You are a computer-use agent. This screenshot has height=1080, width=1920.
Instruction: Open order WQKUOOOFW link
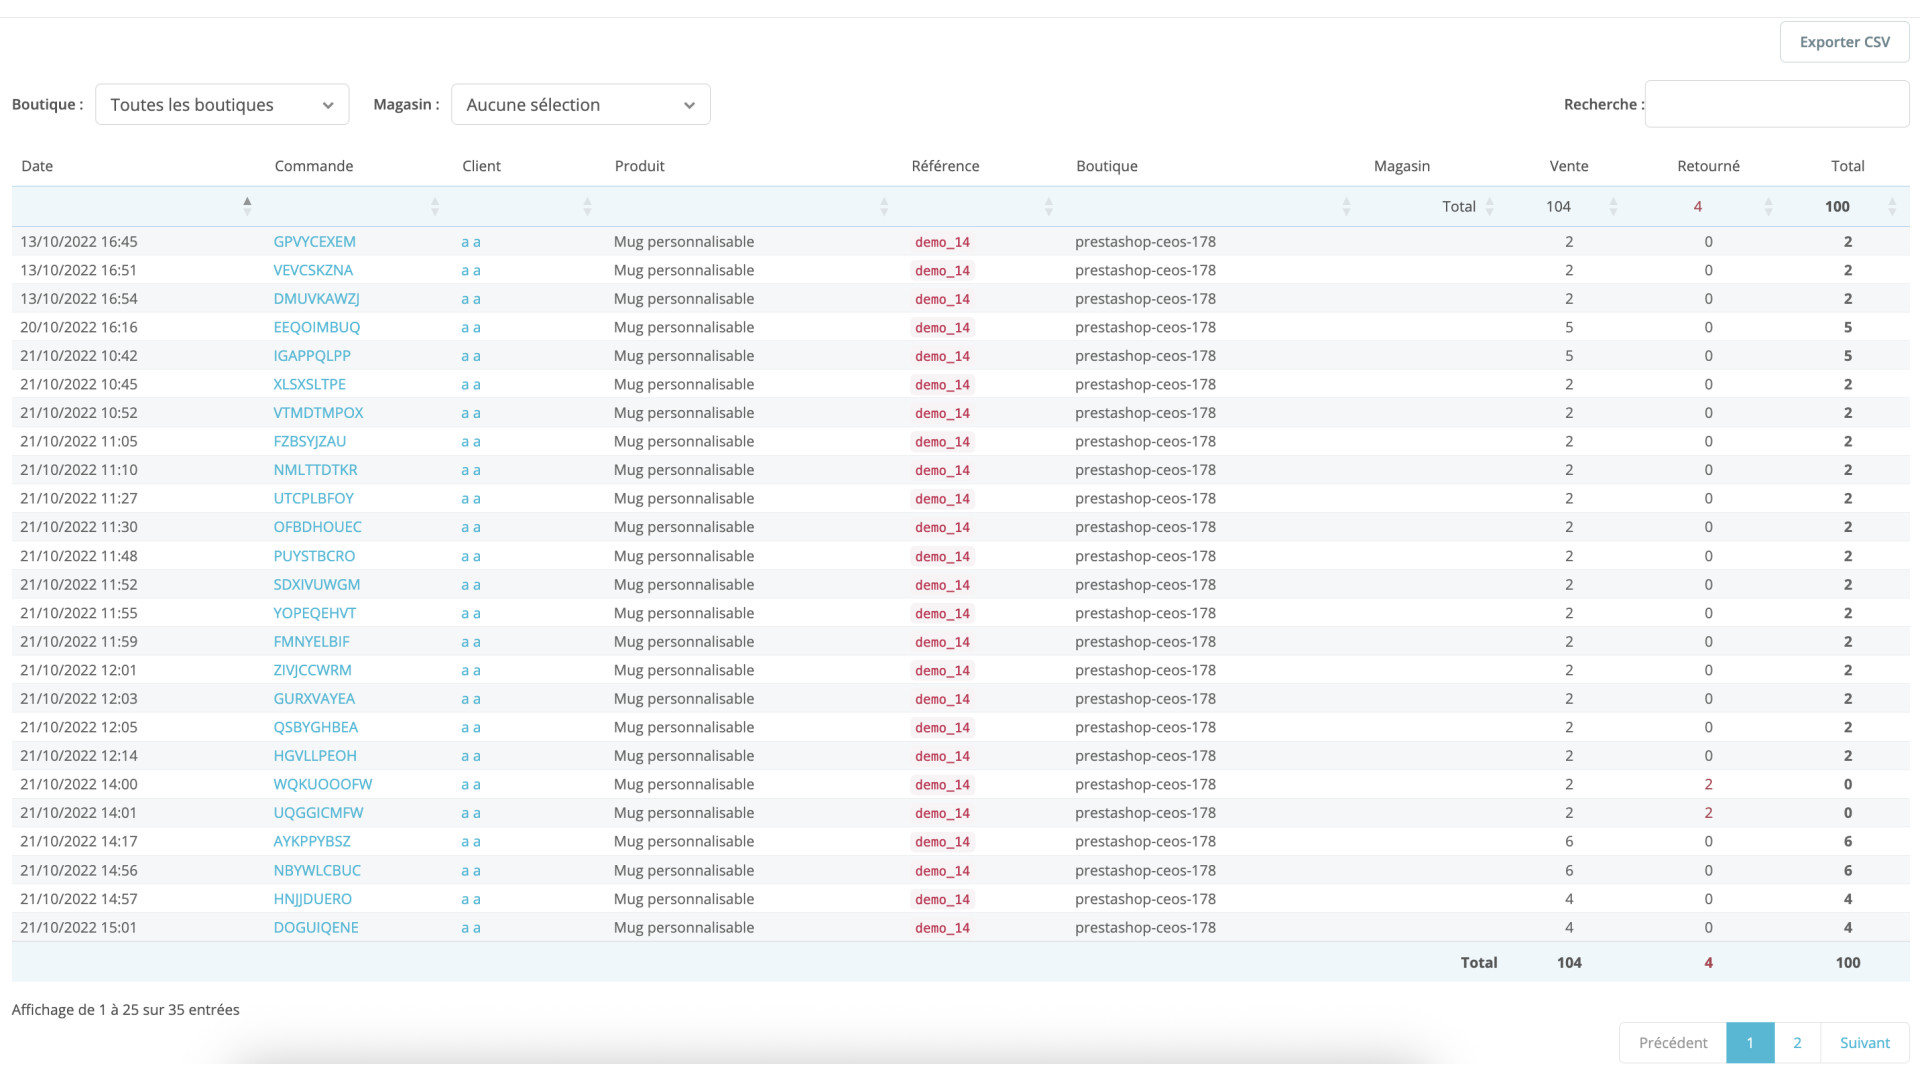(x=322, y=785)
